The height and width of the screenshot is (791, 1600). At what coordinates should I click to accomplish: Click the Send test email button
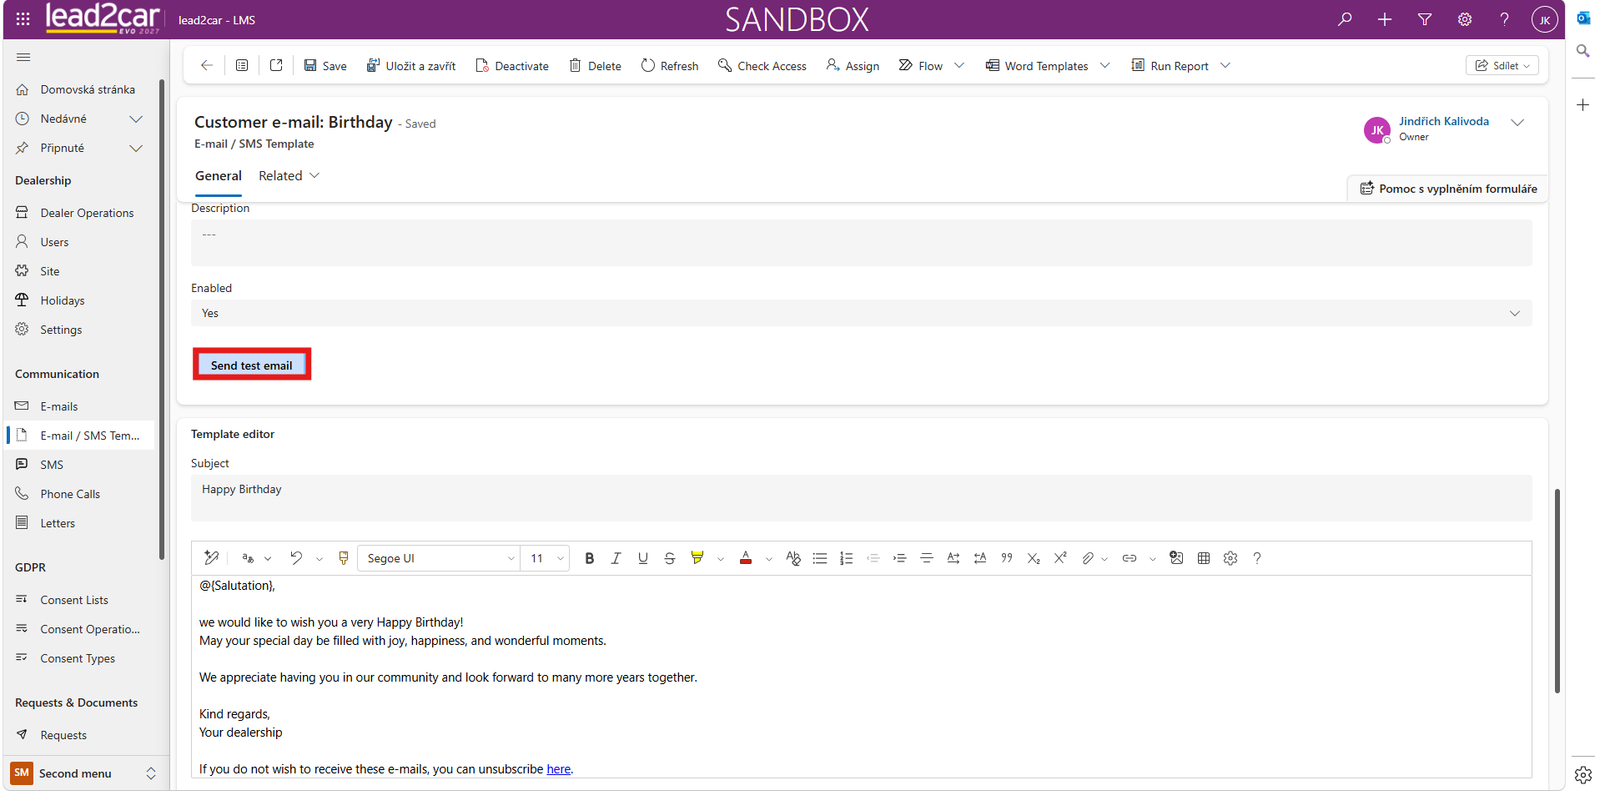[x=252, y=365]
